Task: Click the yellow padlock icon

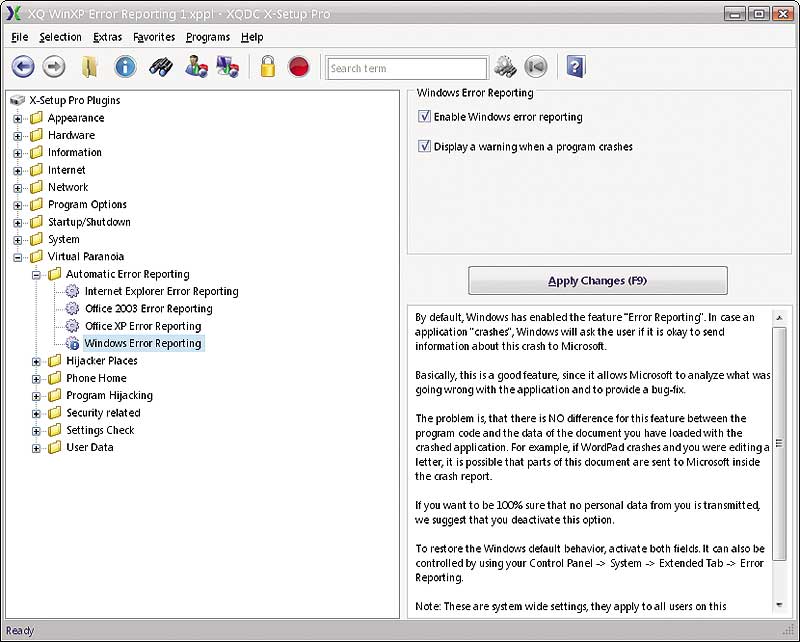Action: click(x=268, y=67)
